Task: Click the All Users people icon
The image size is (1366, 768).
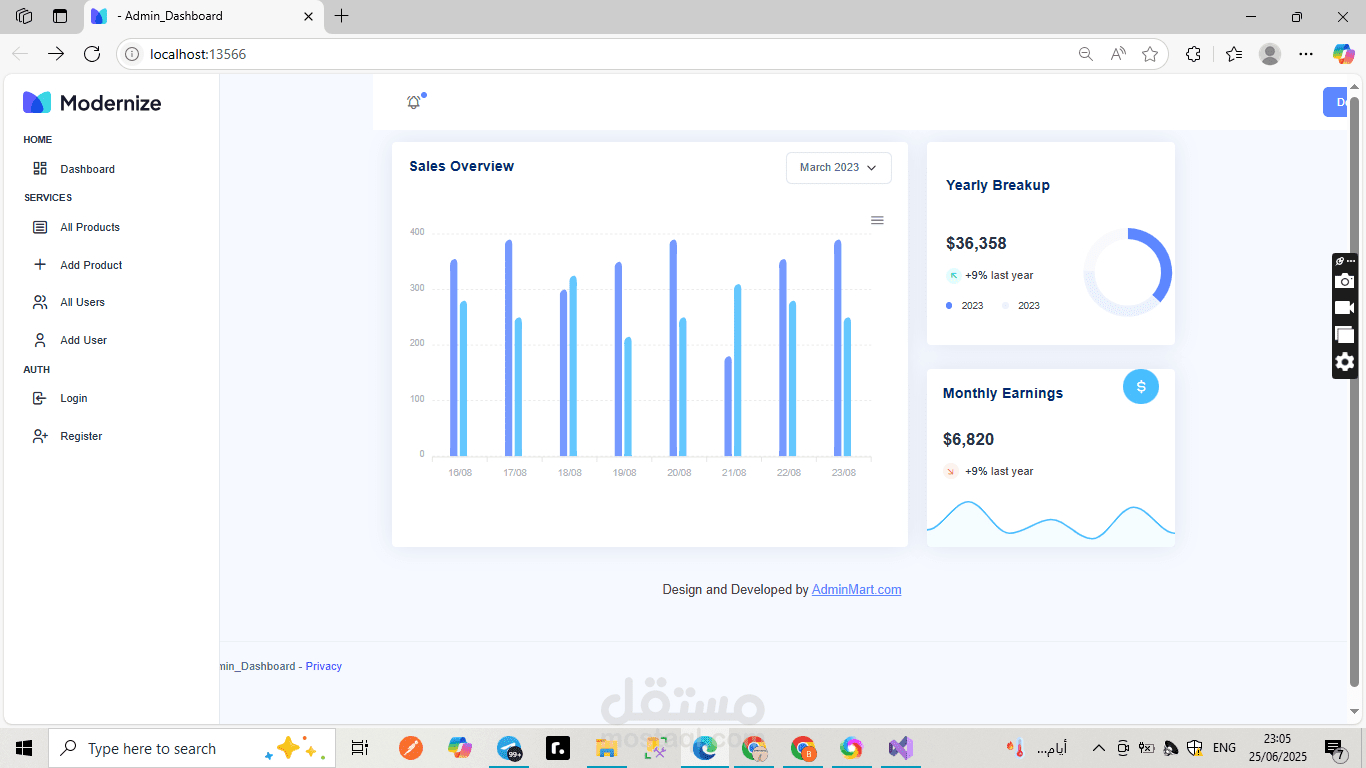Action: coord(40,302)
